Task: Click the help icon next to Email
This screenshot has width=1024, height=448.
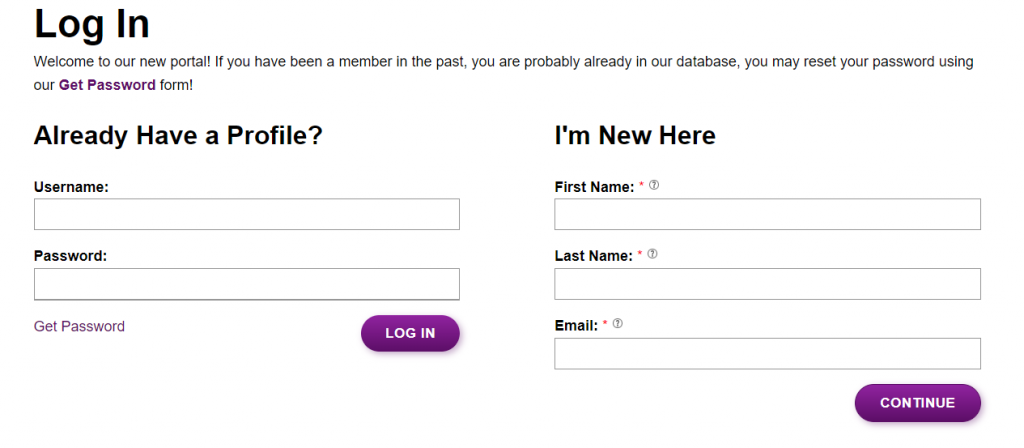Action: (x=618, y=324)
